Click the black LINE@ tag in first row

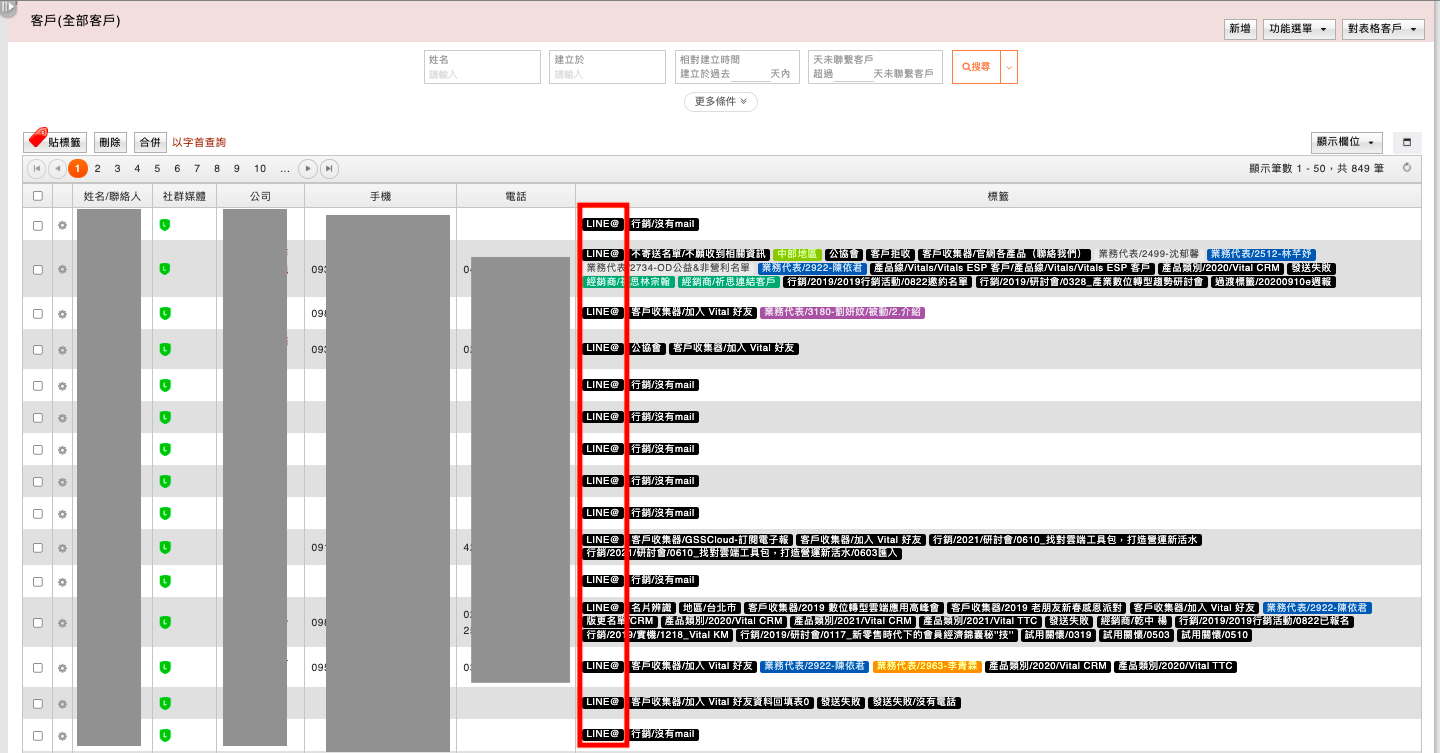[x=603, y=225]
